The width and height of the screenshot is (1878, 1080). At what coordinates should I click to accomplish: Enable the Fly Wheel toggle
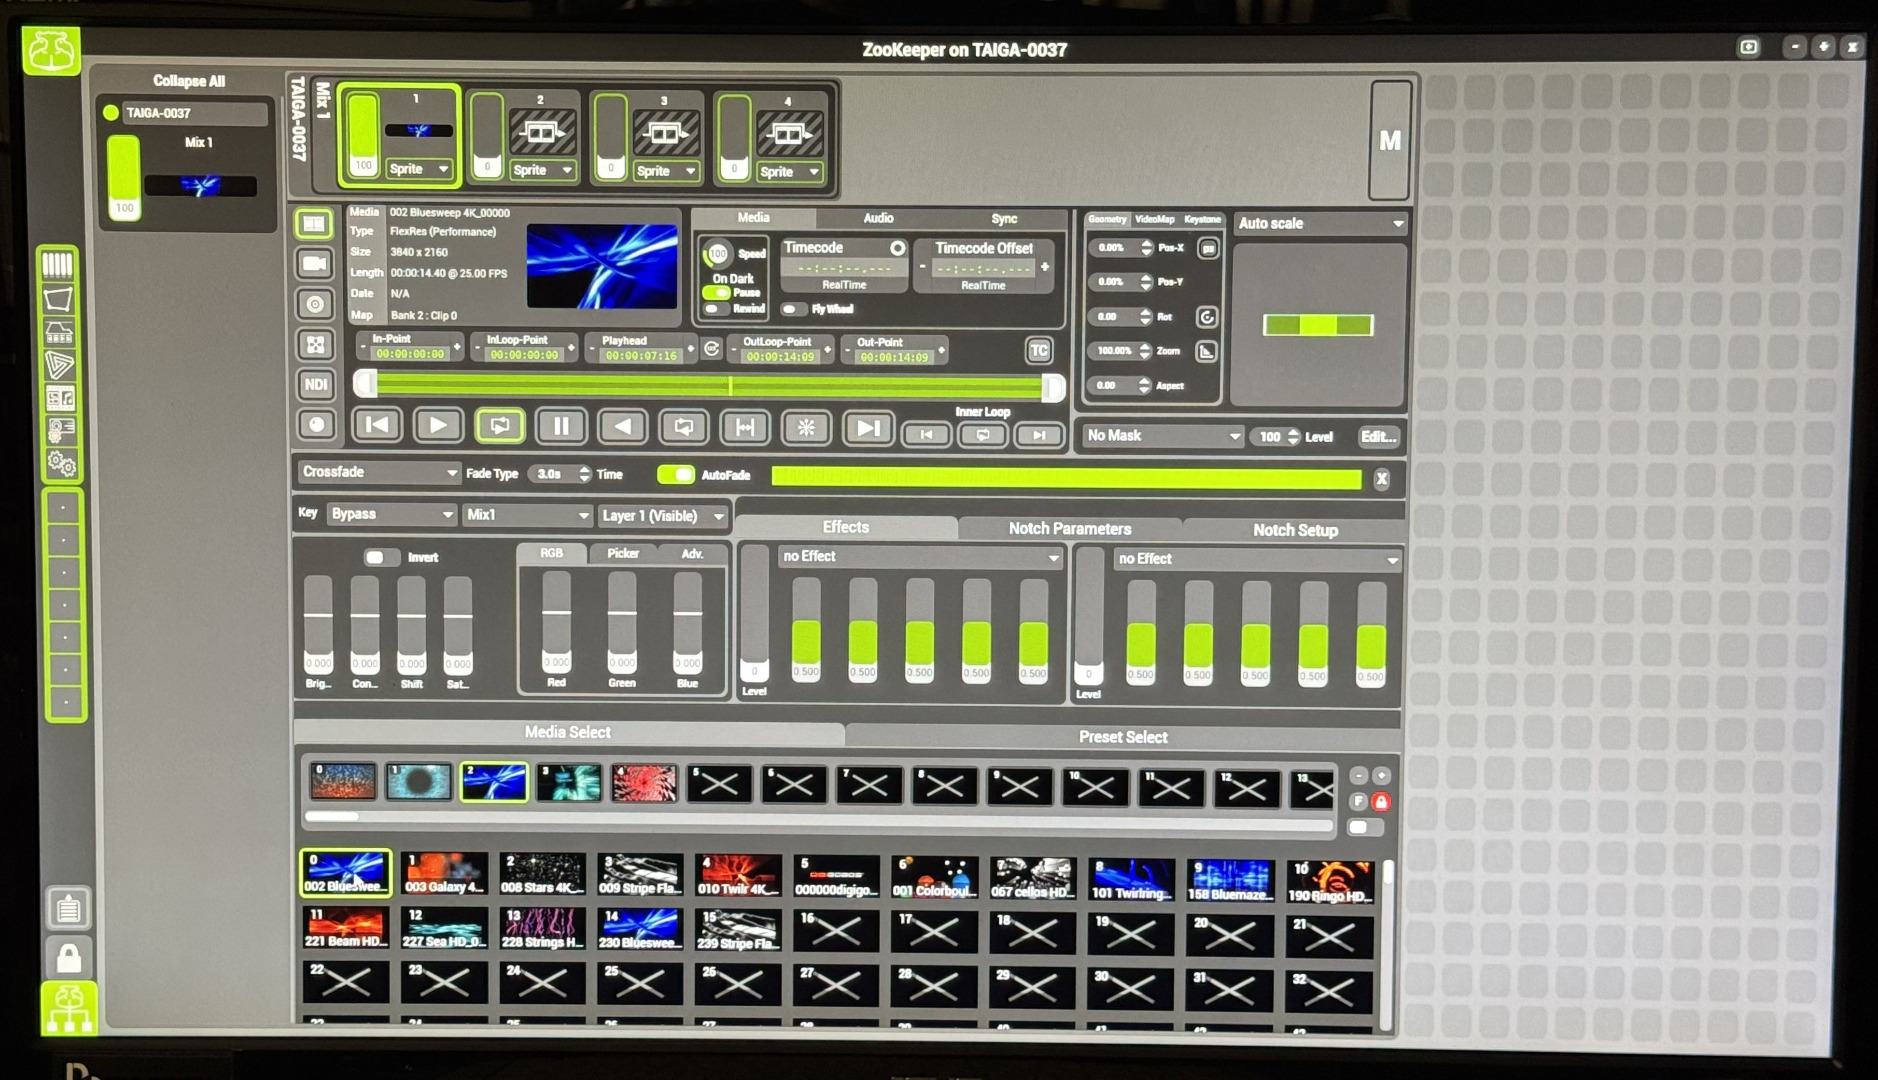pos(793,310)
